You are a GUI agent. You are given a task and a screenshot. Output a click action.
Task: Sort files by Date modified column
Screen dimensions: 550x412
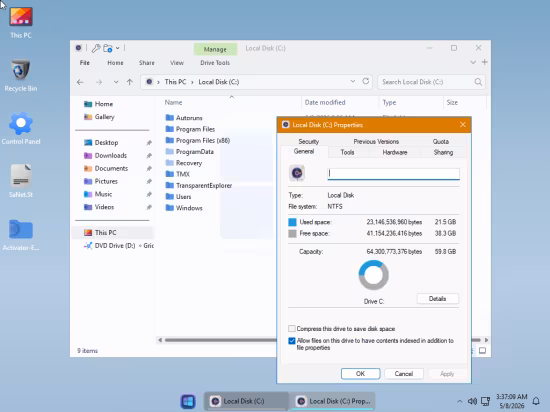click(325, 102)
